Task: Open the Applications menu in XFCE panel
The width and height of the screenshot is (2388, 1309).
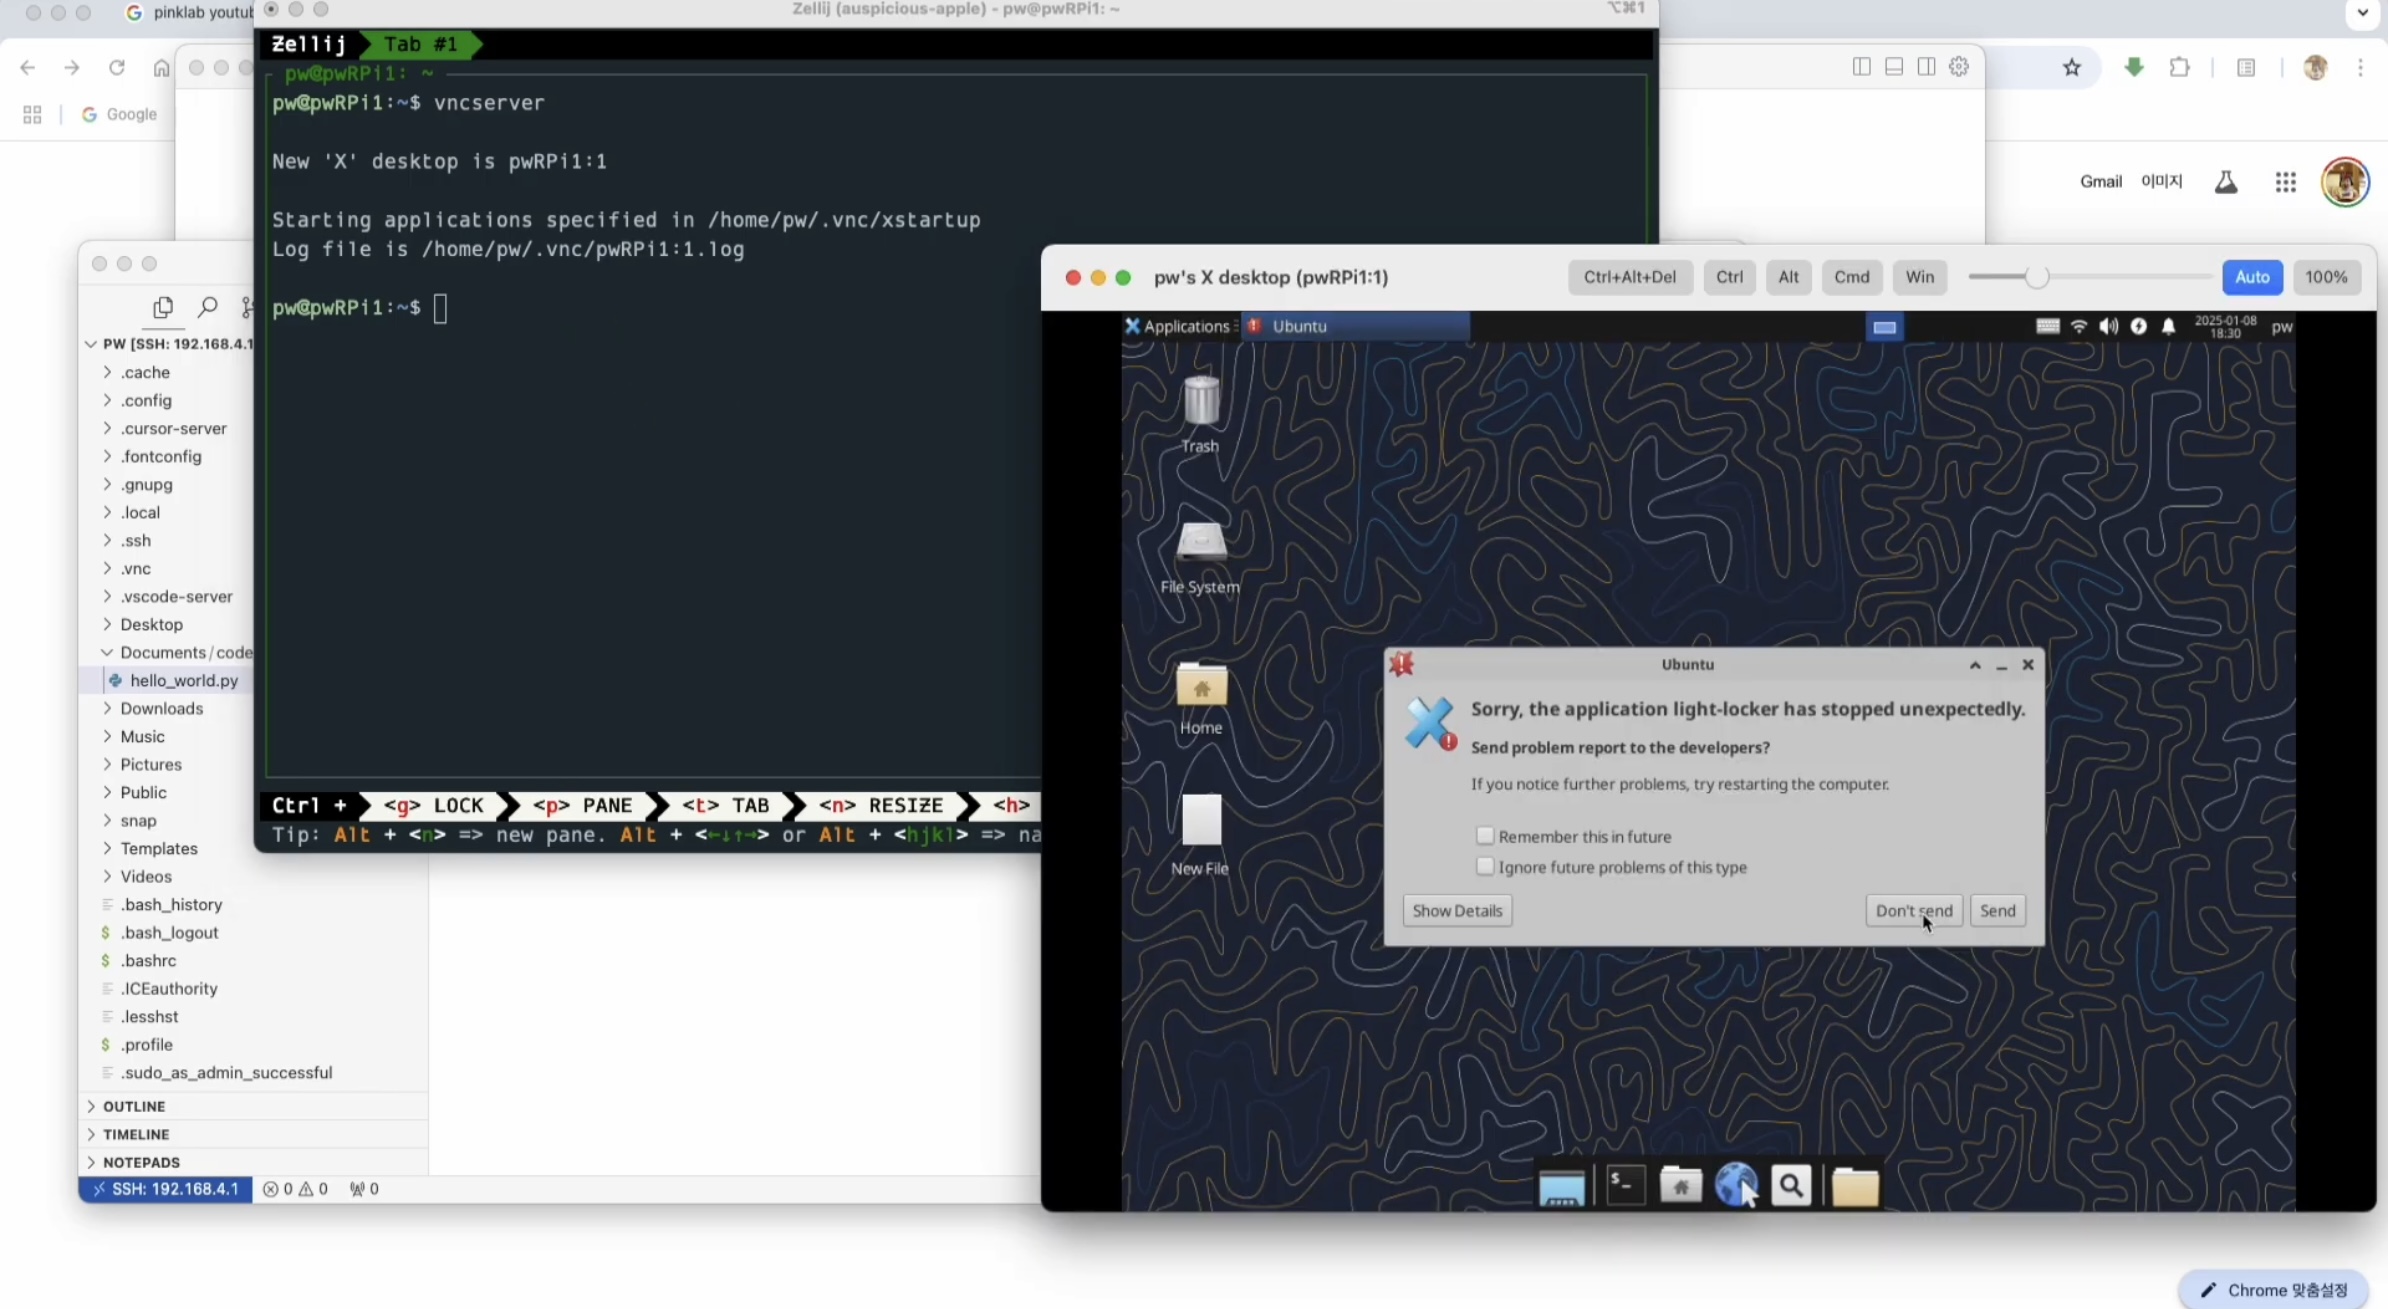Action: (1176, 326)
